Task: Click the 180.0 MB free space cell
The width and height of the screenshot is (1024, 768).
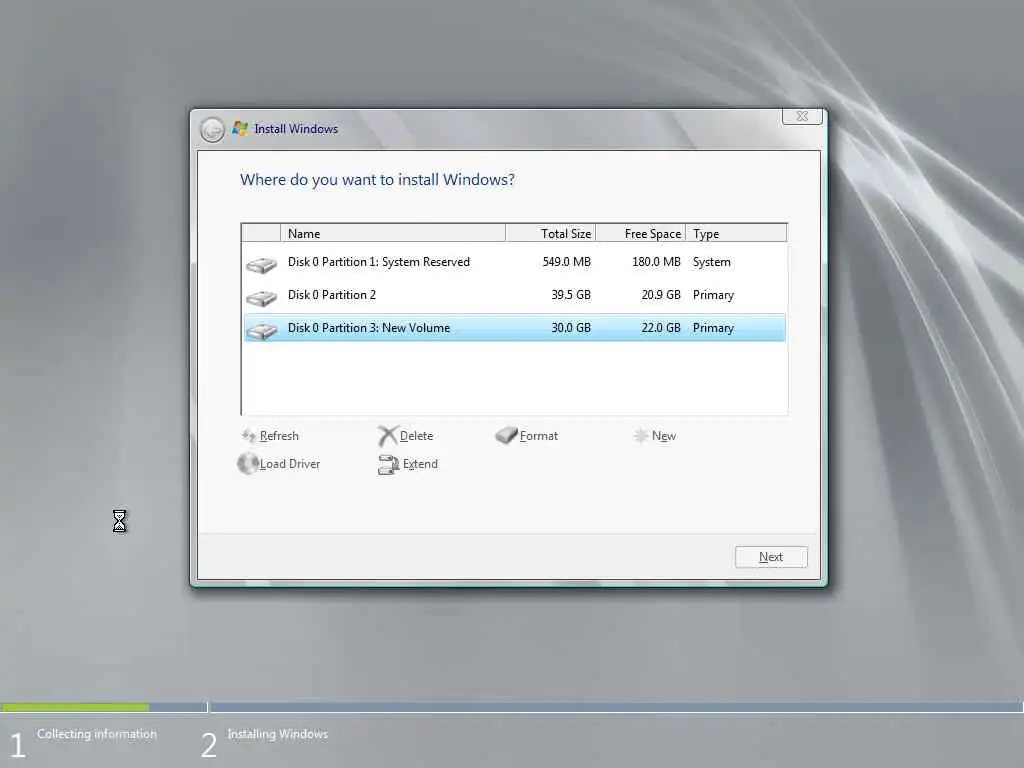Action: click(656, 262)
